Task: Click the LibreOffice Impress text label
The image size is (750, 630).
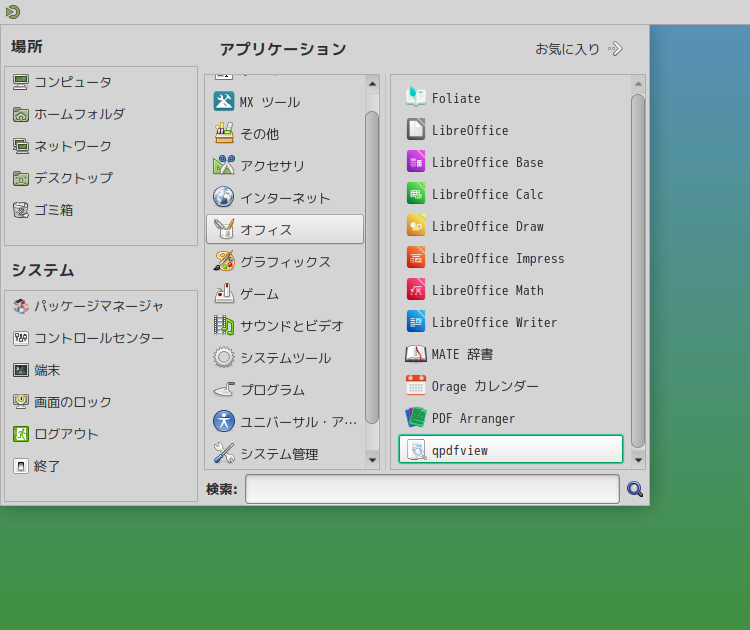Action: 498,258
